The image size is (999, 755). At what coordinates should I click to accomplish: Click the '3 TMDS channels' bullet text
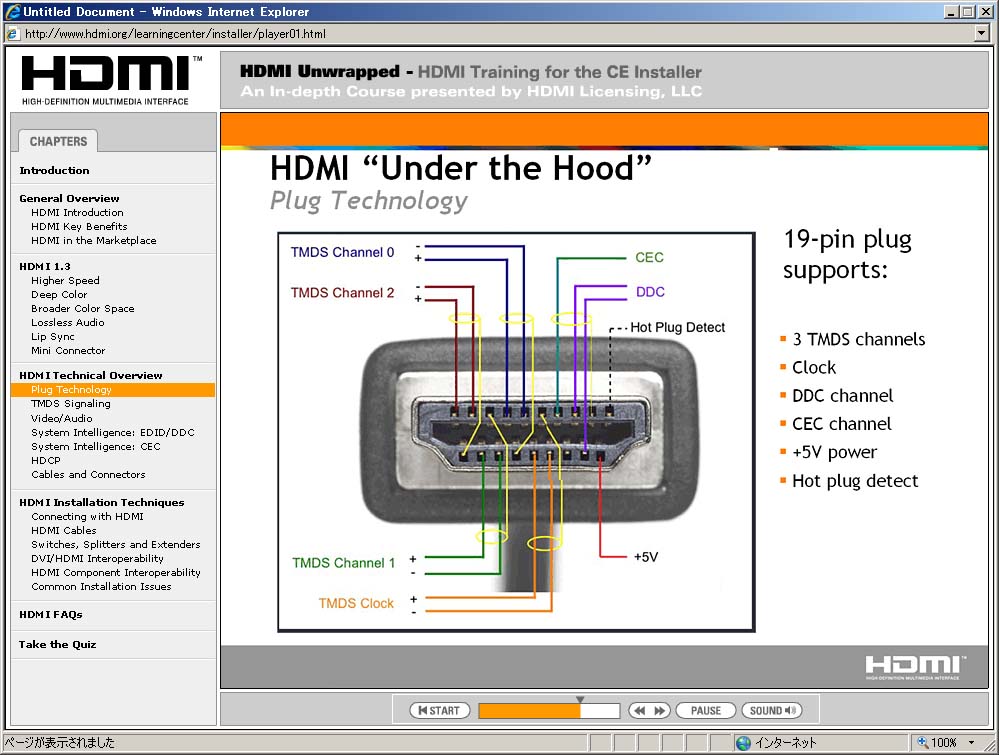(858, 339)
